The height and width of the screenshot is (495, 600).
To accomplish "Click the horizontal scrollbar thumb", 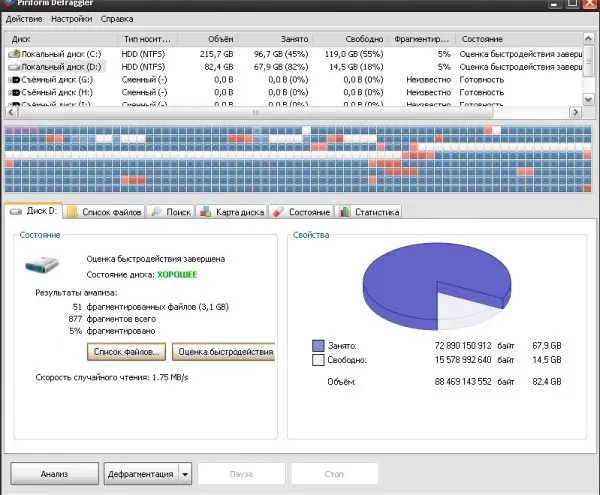I will pos(256,112).
